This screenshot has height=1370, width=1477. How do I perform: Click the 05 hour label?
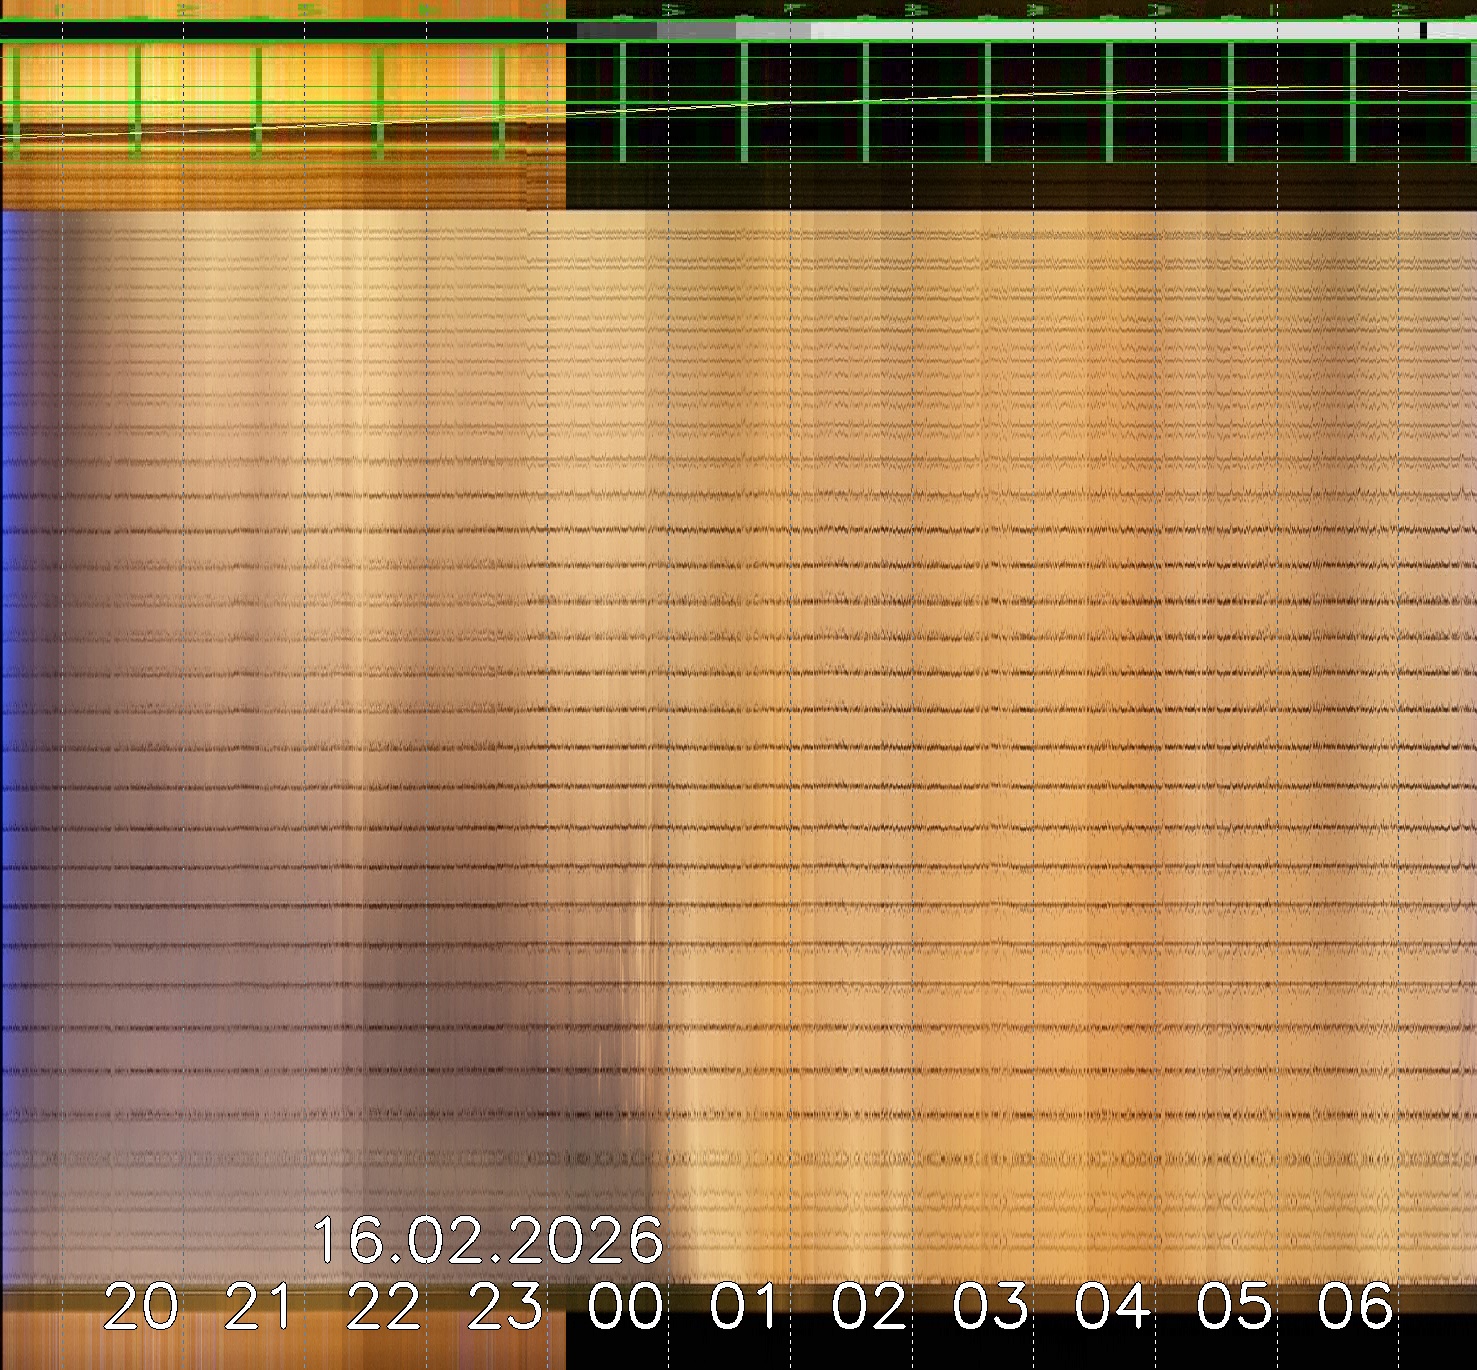[1234, 1307]
